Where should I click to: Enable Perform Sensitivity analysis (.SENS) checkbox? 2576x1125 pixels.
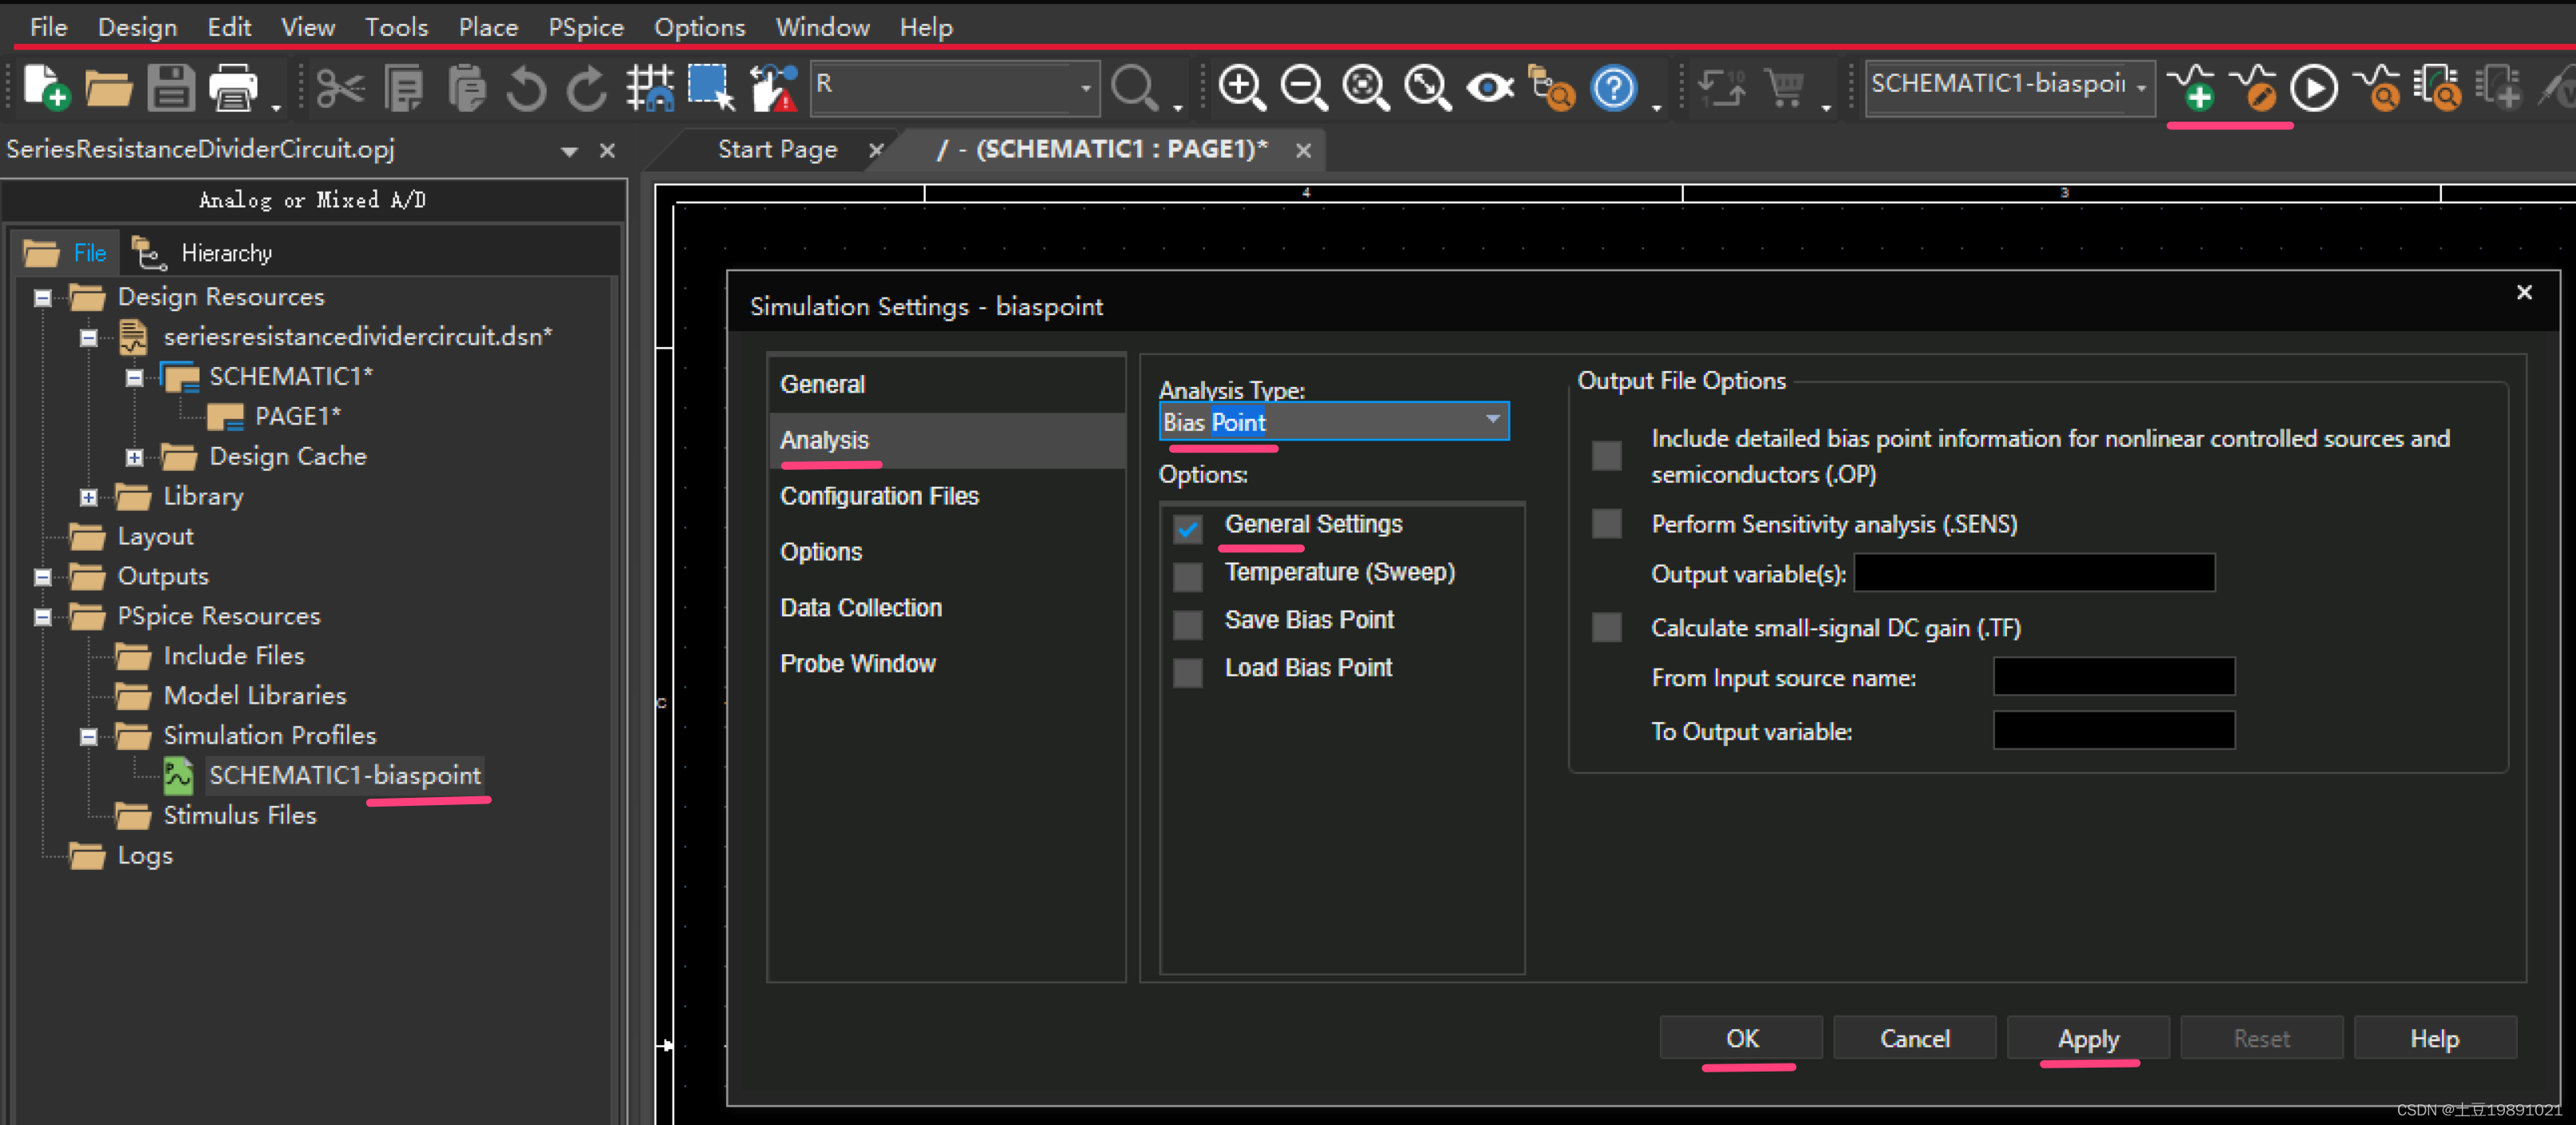click(1606, 524)
